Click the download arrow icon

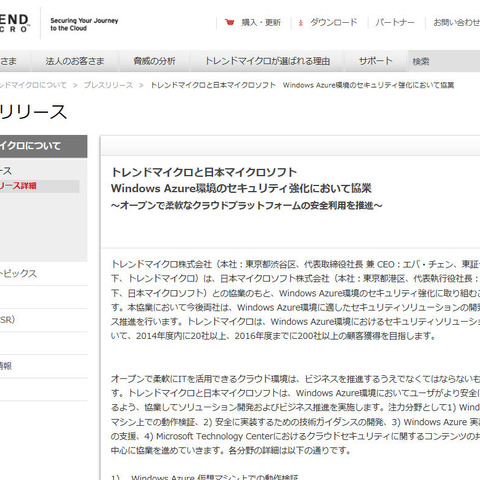(x=301, y=23)
